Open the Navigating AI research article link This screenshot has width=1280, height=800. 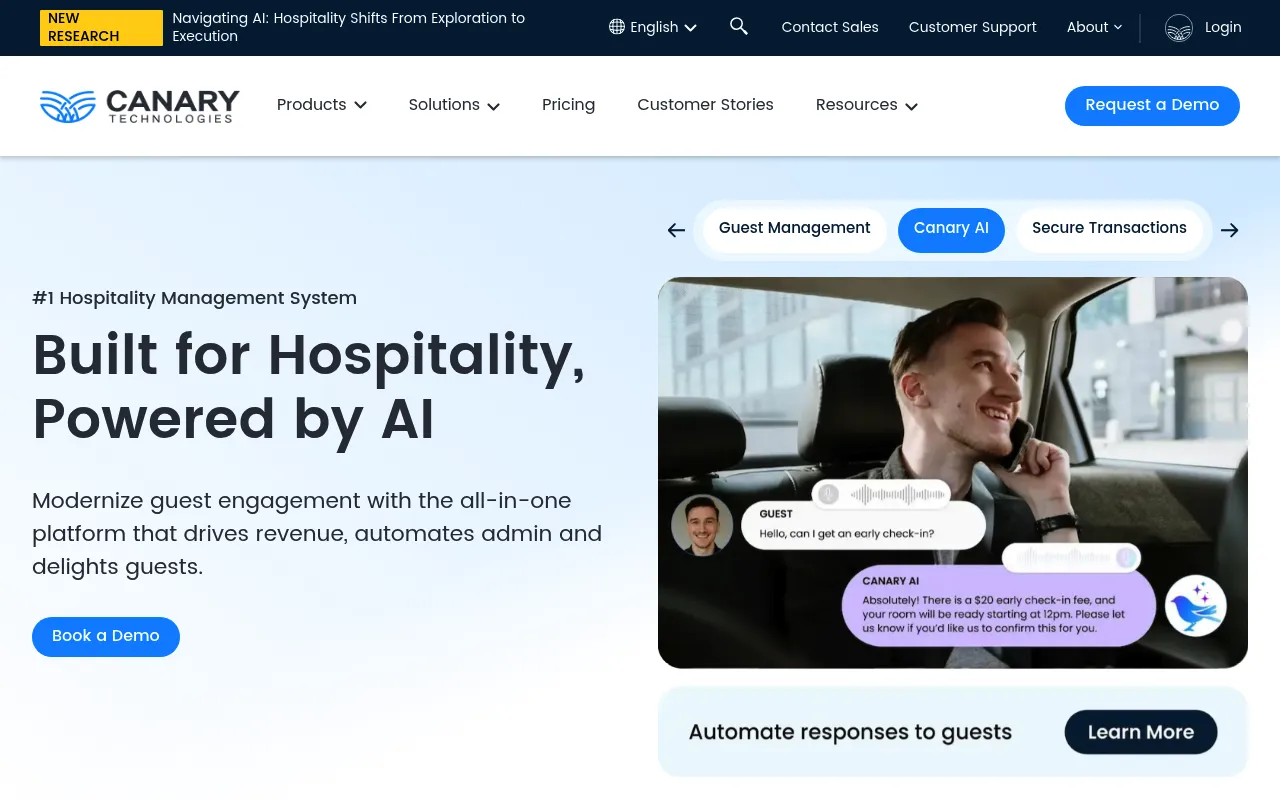pyautogui.click(x=348, y=27)
